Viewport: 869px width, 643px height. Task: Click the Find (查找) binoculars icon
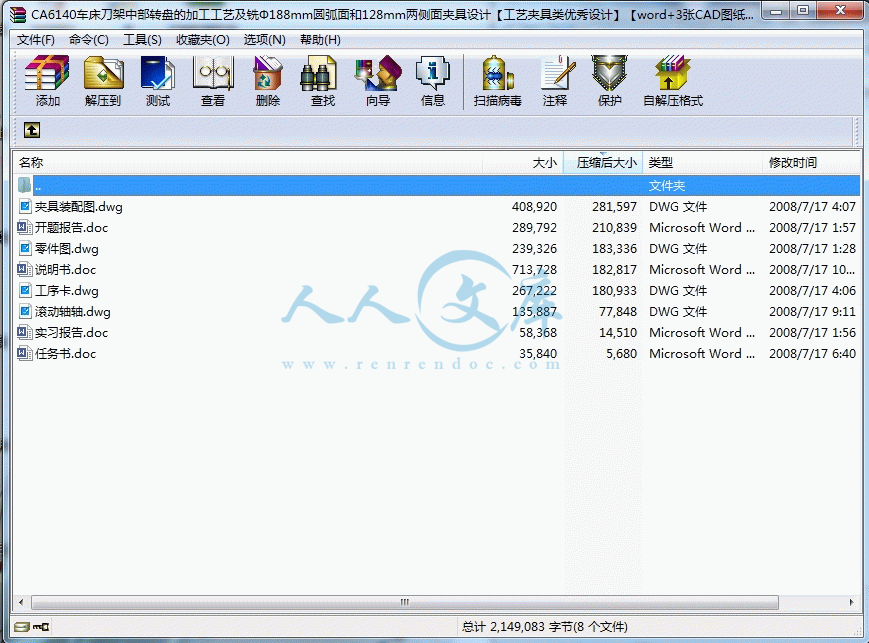[318, 74]
